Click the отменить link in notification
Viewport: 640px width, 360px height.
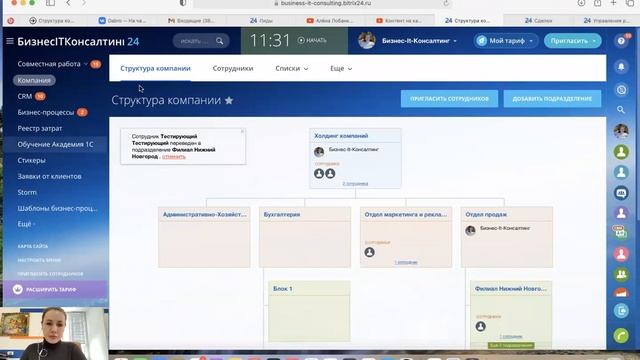click(x=174, y=156)
